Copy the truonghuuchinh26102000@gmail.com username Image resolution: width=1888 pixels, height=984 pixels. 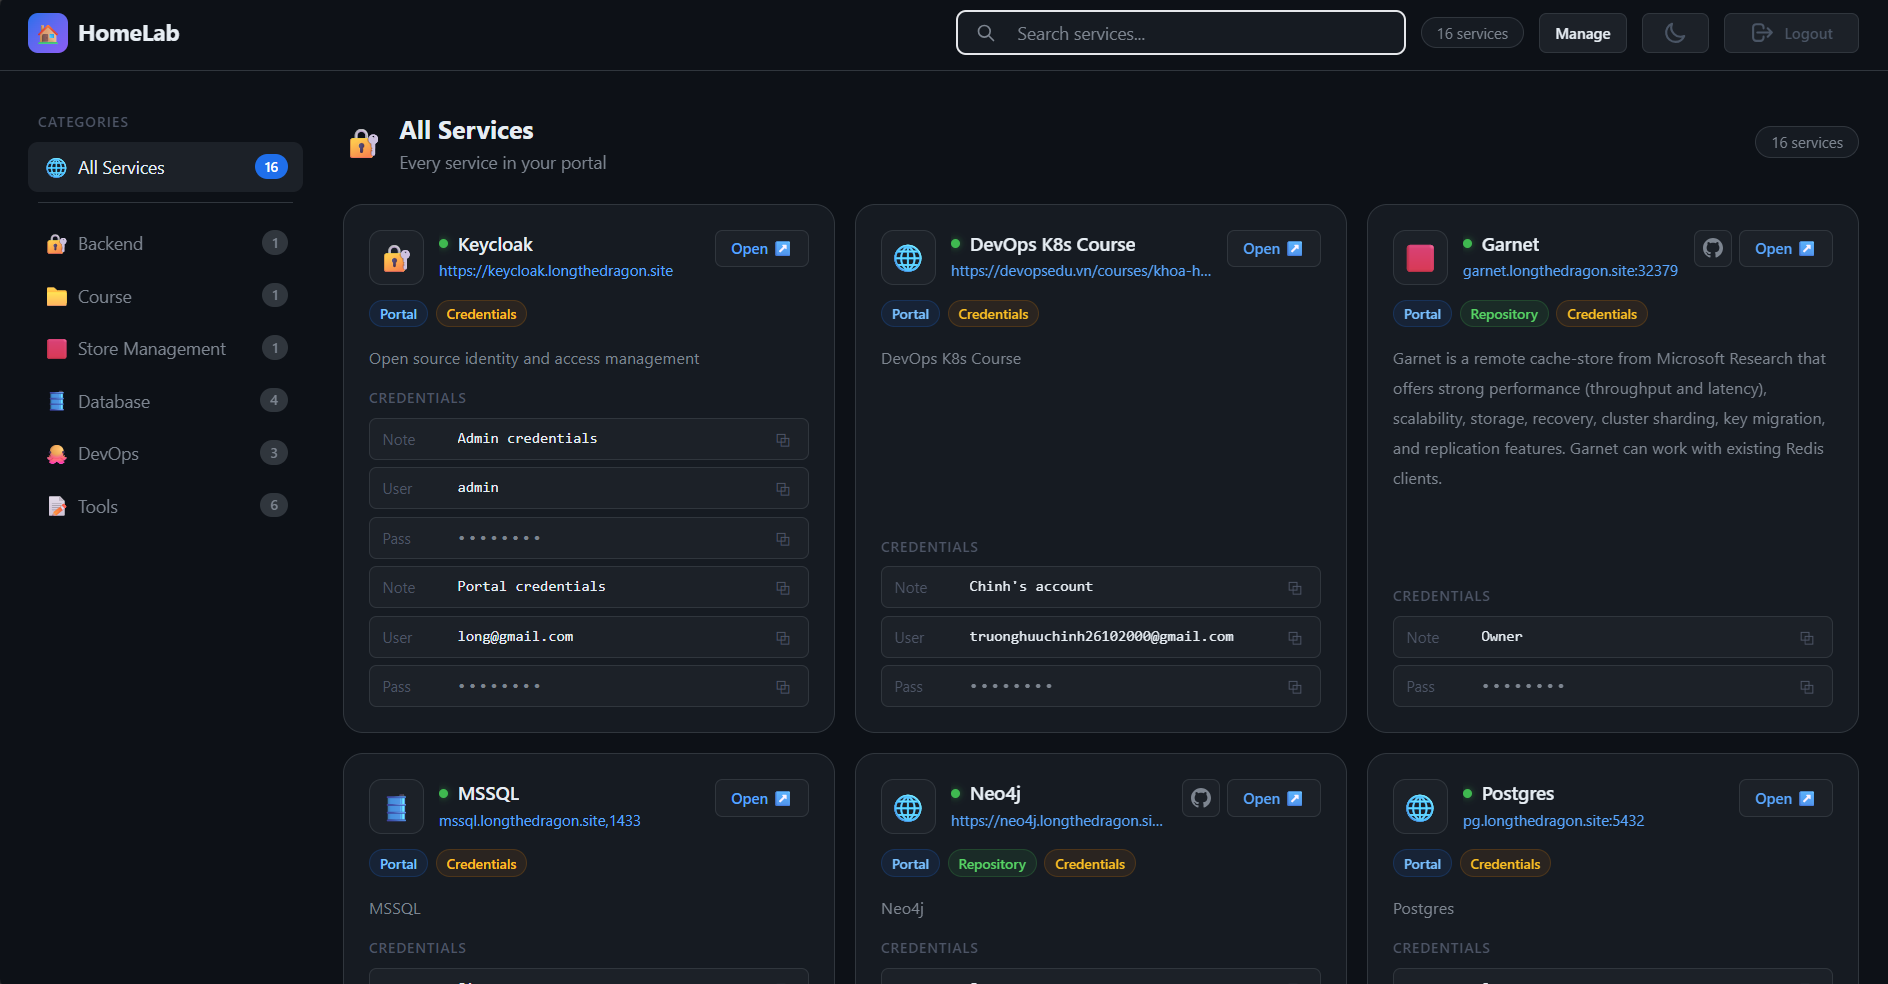tap(1295, 638)
